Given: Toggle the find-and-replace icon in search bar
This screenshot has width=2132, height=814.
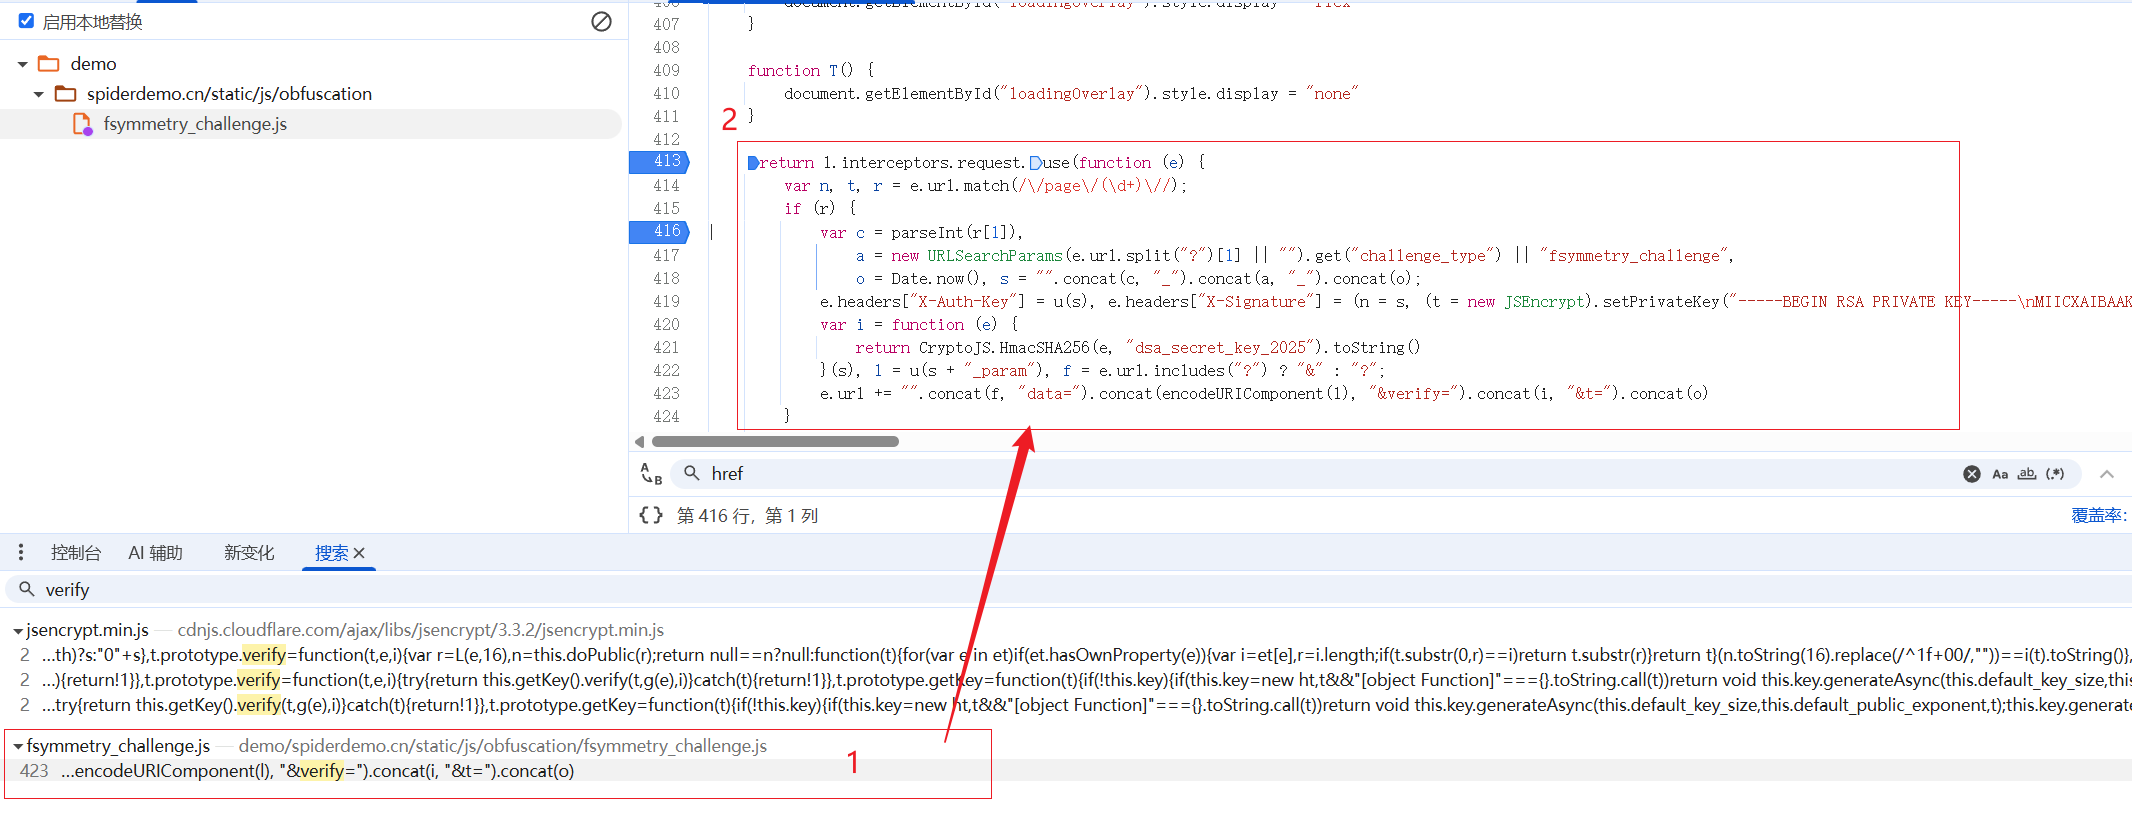Looking at the screenshot, I should [x=651, y=474].
